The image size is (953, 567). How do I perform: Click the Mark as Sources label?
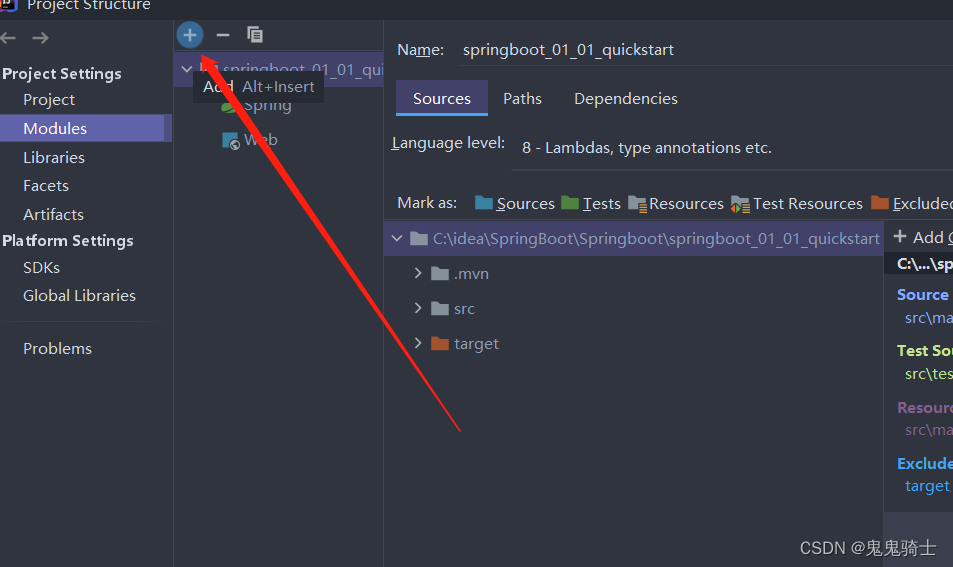[x=525, y=204]
